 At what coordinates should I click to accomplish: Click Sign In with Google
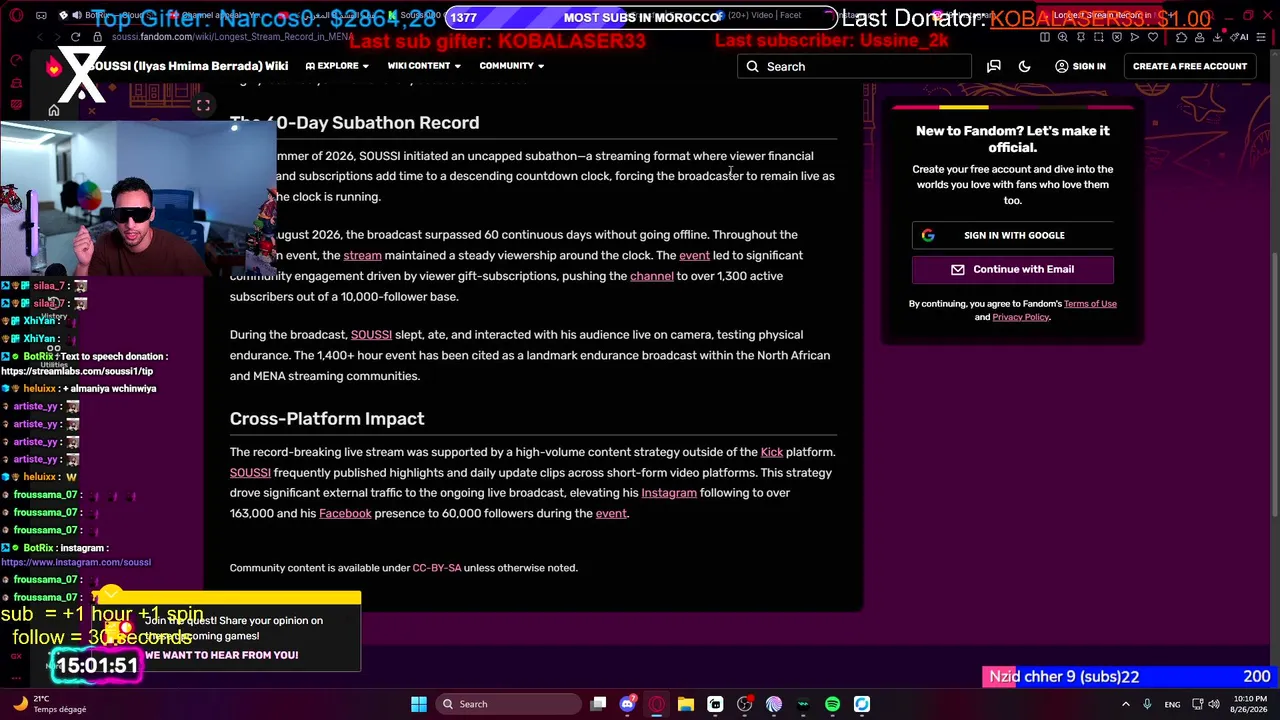(1013, 235)
